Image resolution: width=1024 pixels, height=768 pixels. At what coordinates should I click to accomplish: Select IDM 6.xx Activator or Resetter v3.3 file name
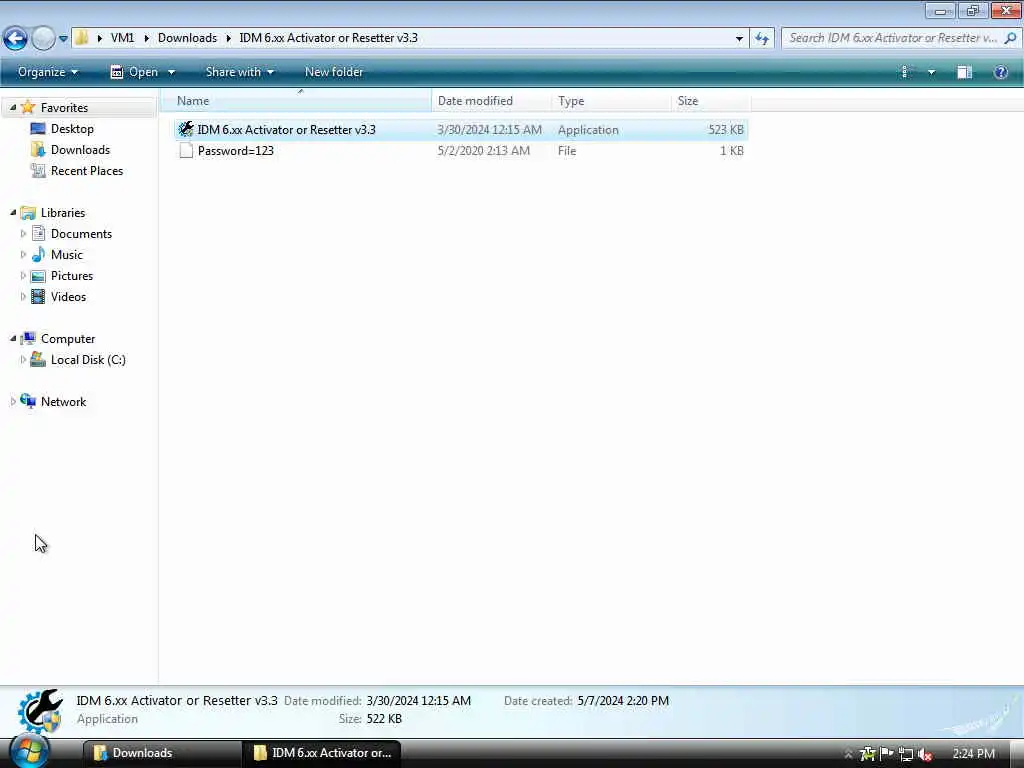287,130
